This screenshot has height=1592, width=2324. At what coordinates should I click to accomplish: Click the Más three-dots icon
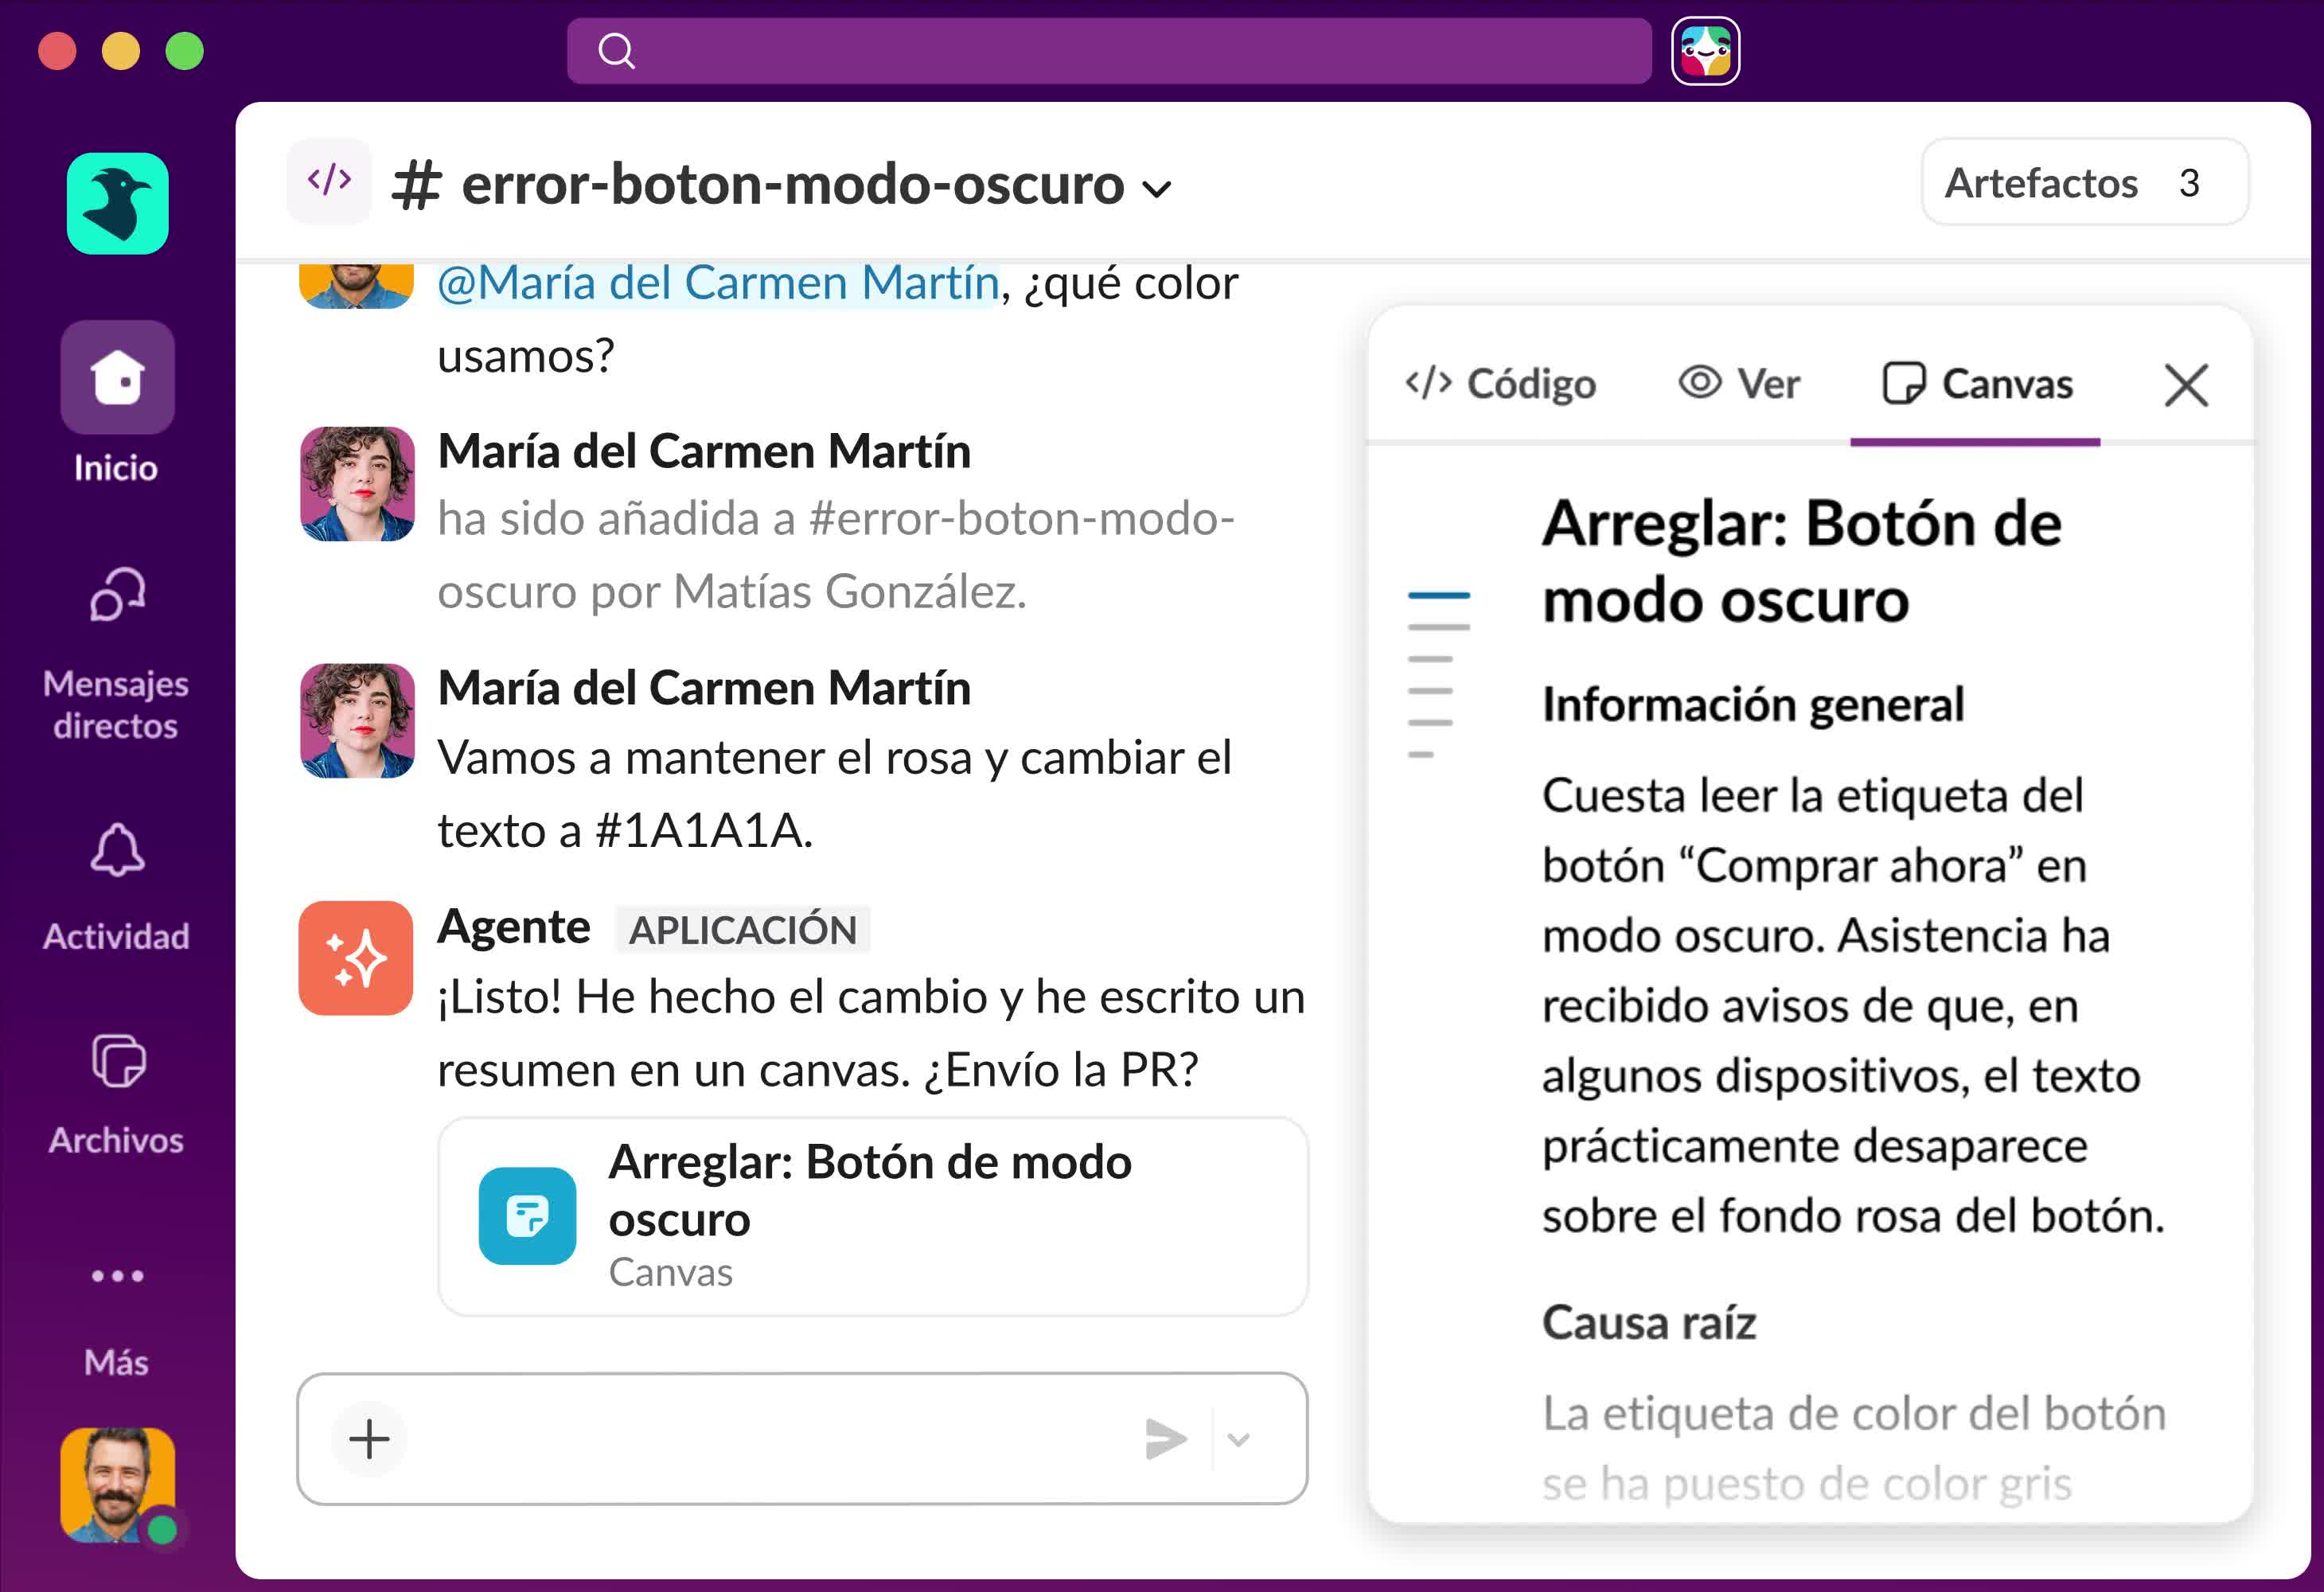(117, 1275)
